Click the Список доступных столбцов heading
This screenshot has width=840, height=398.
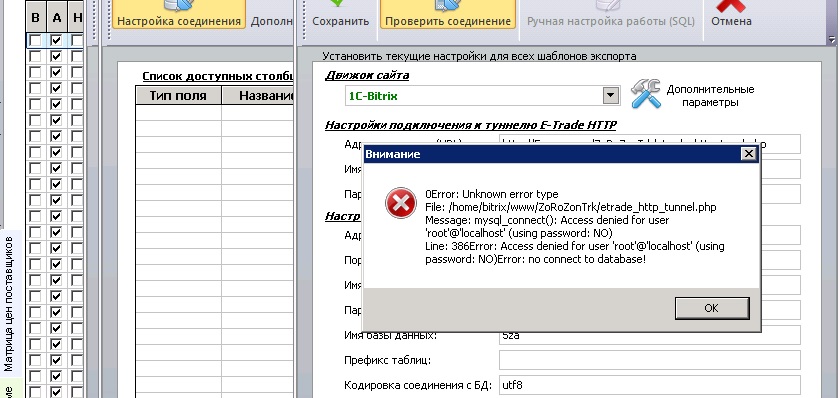click(218, 77)
